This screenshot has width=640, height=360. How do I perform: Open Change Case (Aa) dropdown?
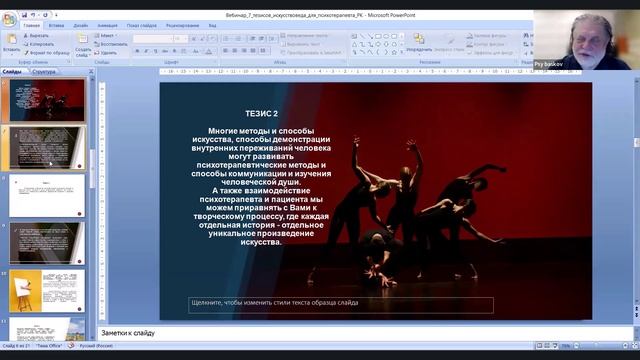point(196,51)
